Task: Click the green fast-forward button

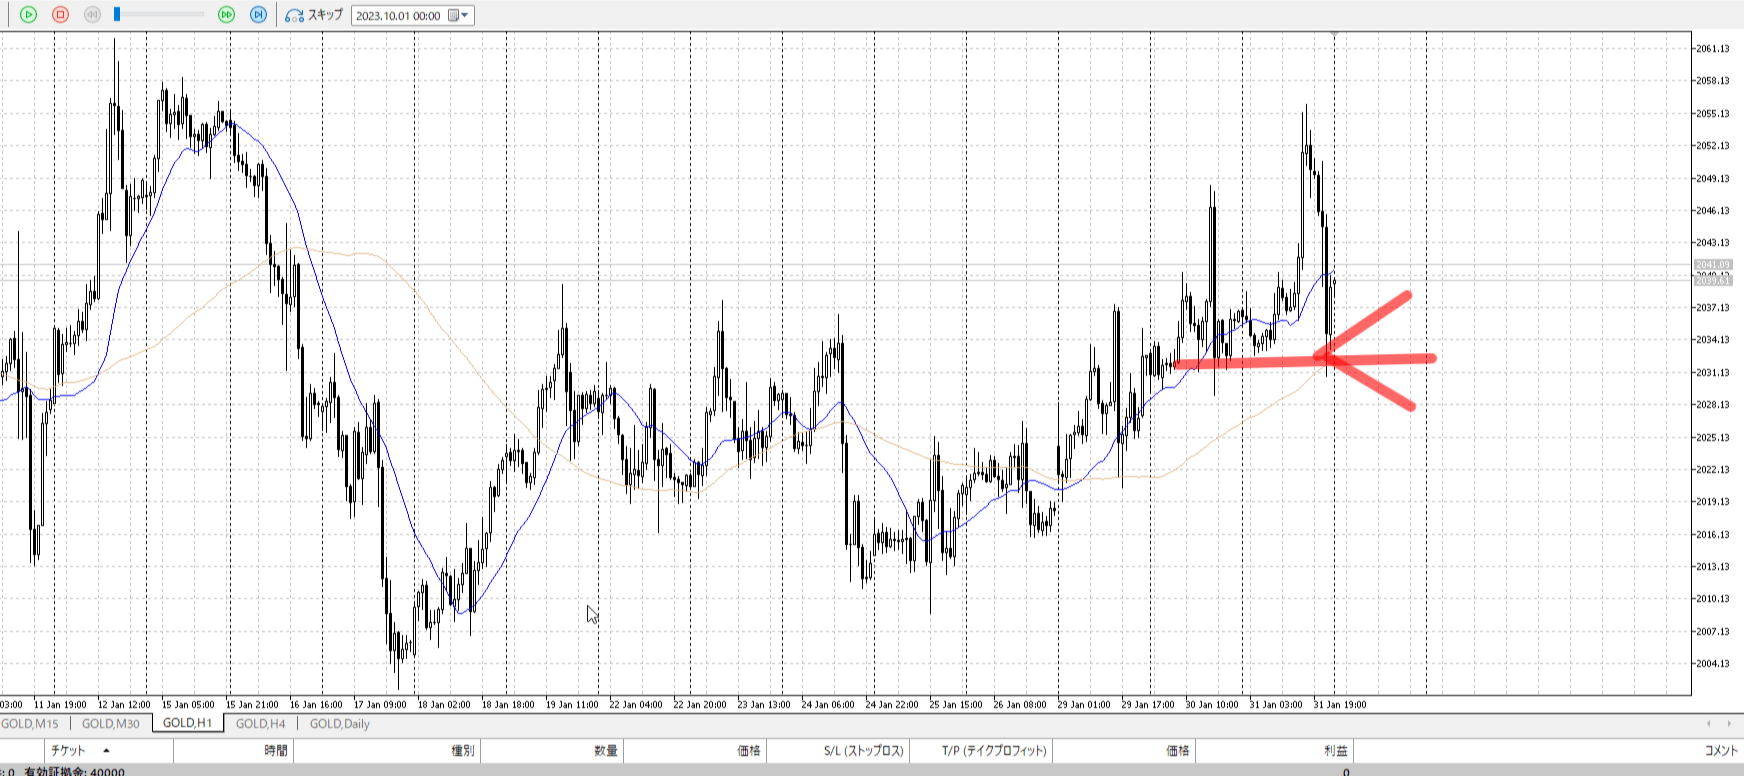Action: [x=227, y=15]
